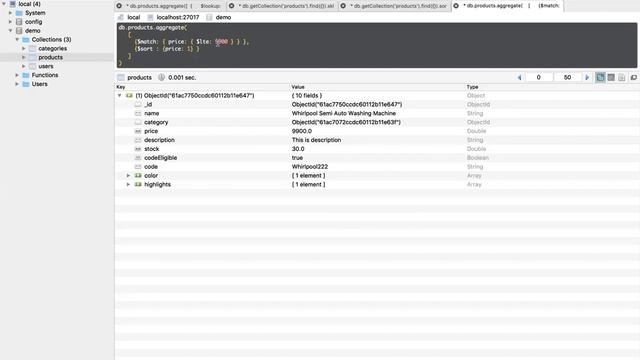Select the config database icon
Screen dimensions: 640x360
[19, 22]
